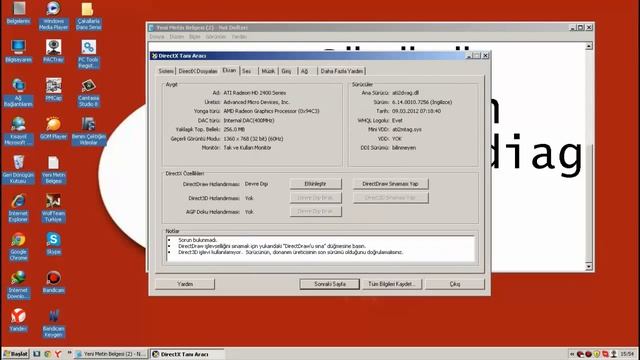Open the Bilgisayarım desktop icon
This screenshot has height=360, width=640.
[x=18, y=51]
